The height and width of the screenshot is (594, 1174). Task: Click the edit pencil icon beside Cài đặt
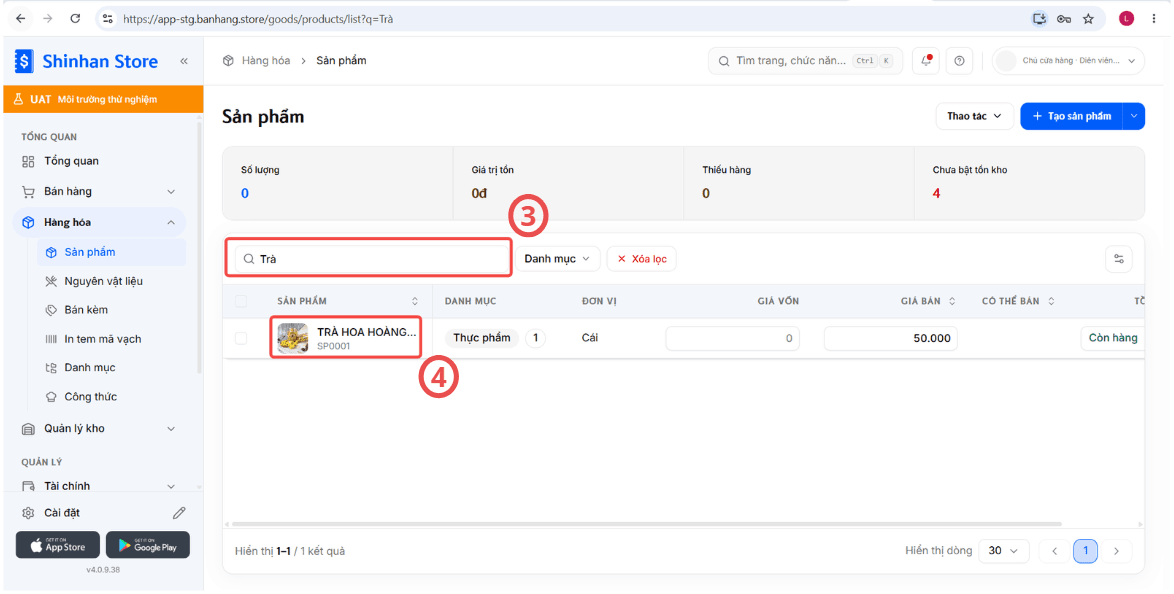pyautogui.click(x=179, y=513)
